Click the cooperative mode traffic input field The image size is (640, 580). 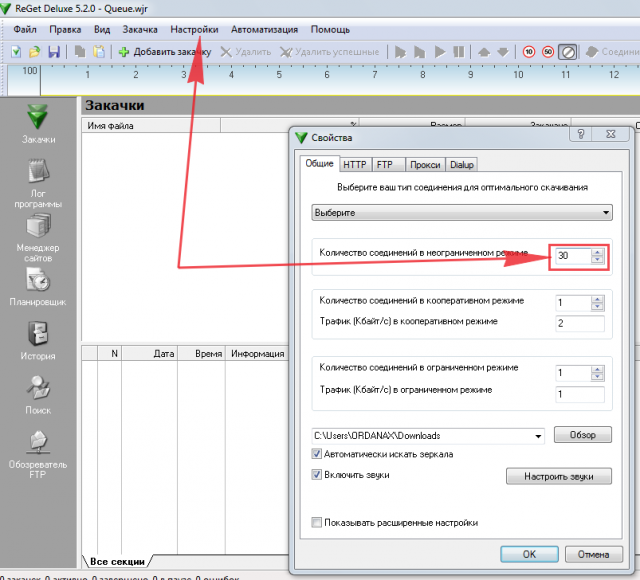[x=580, y=323]
